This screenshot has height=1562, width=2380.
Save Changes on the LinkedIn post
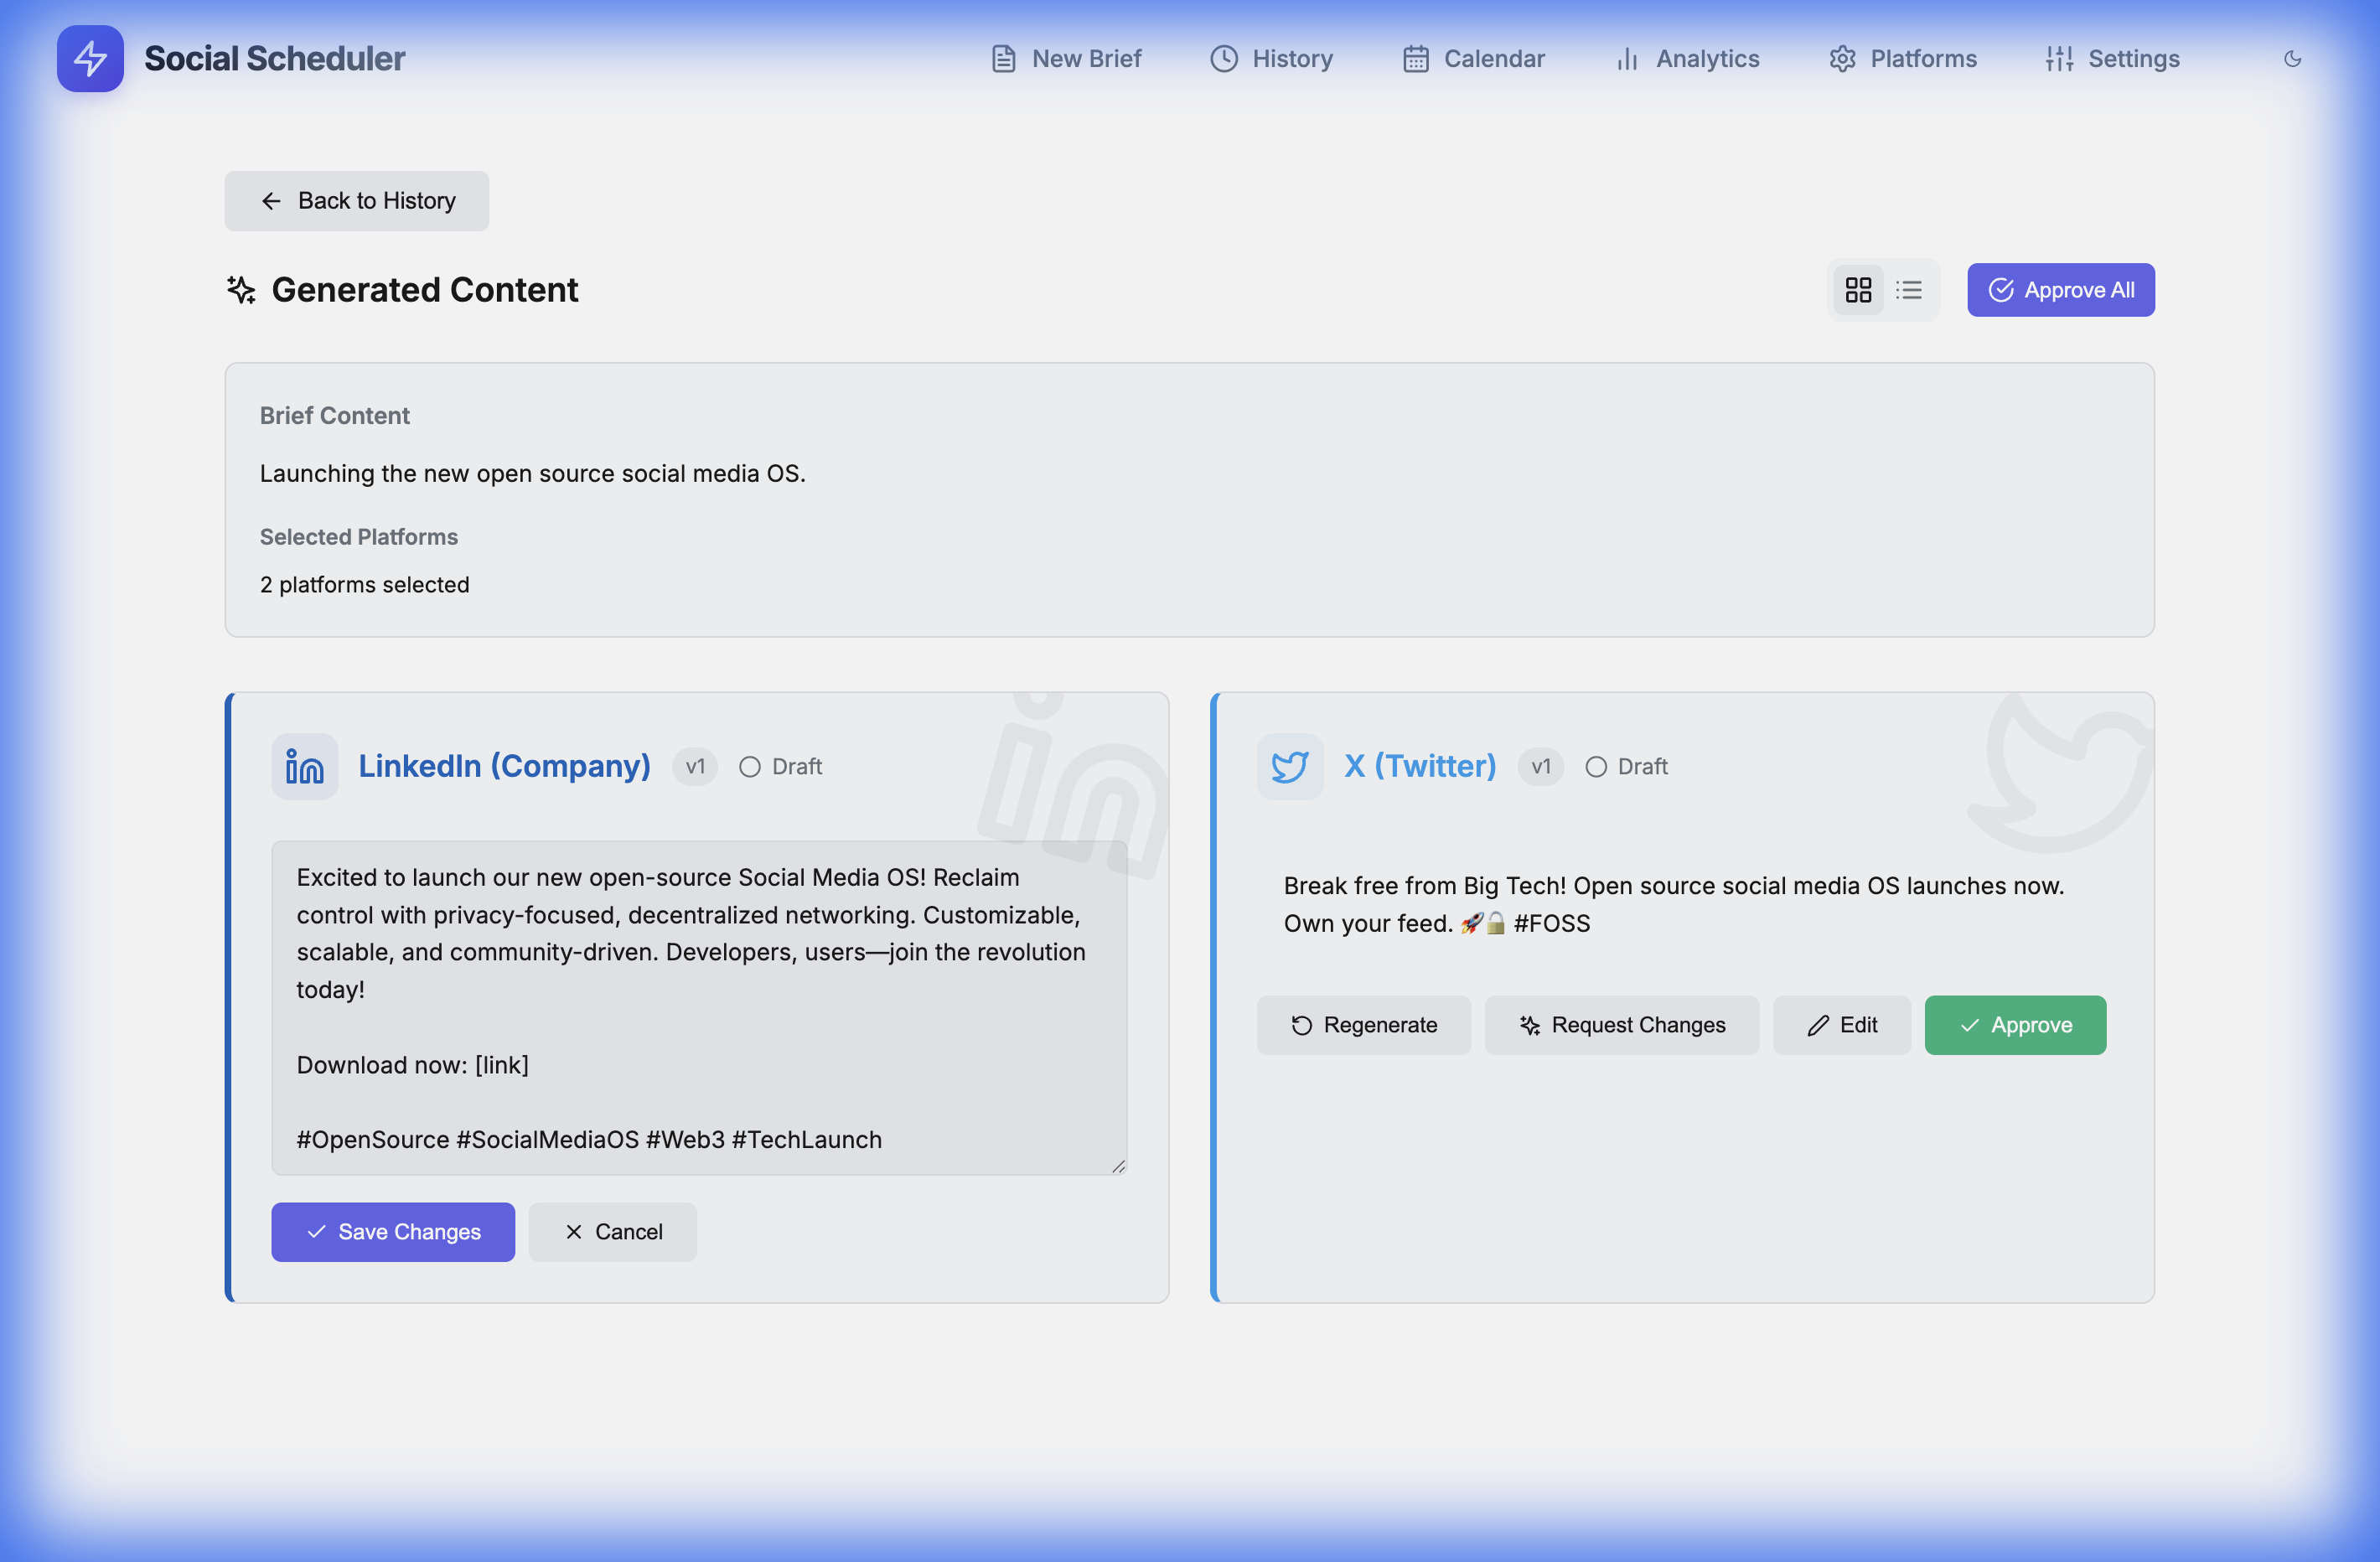click(393, 1232)
